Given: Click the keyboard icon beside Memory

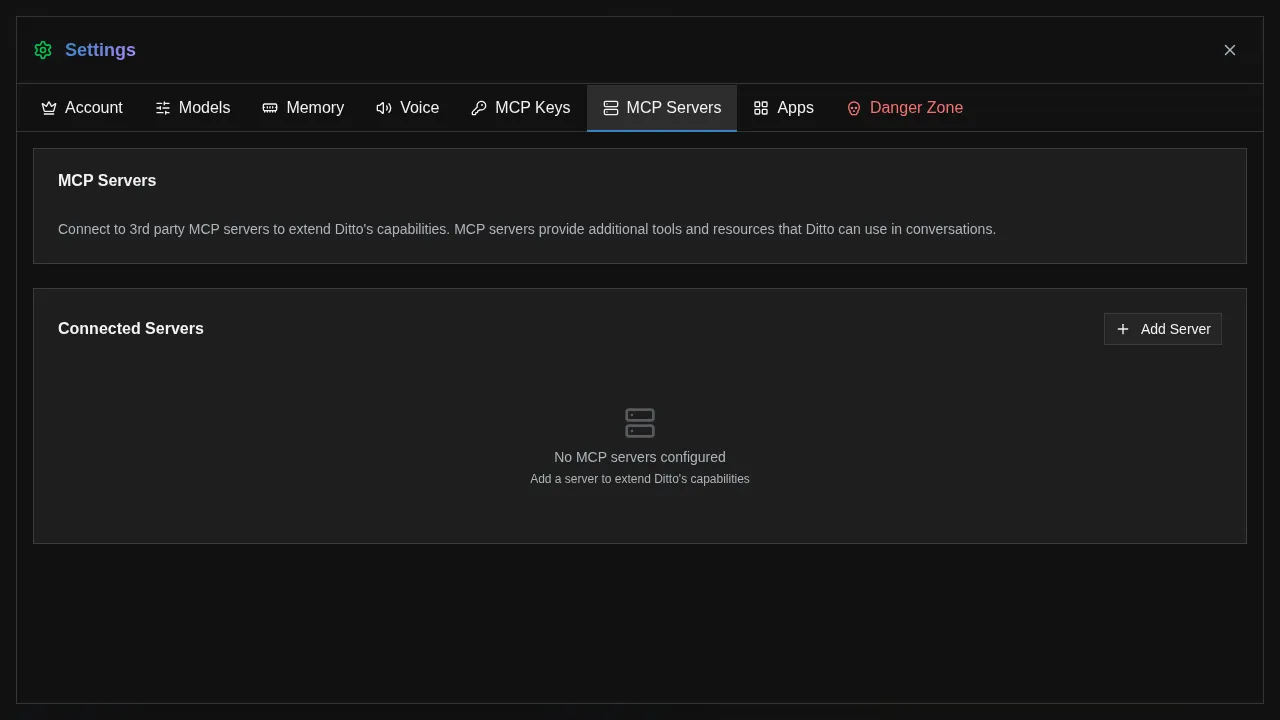Looking at the screenshot, I should [x=269, y=107].
